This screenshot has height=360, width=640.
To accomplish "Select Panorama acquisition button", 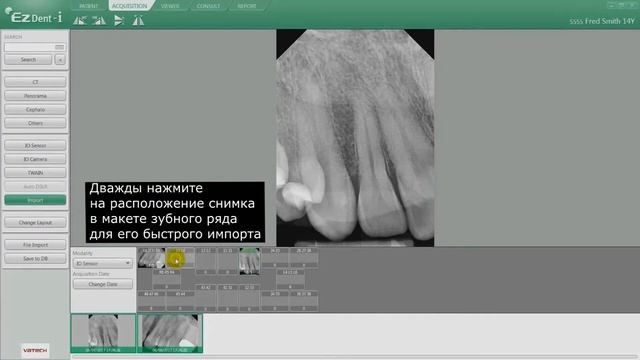I will coord(35,96).
